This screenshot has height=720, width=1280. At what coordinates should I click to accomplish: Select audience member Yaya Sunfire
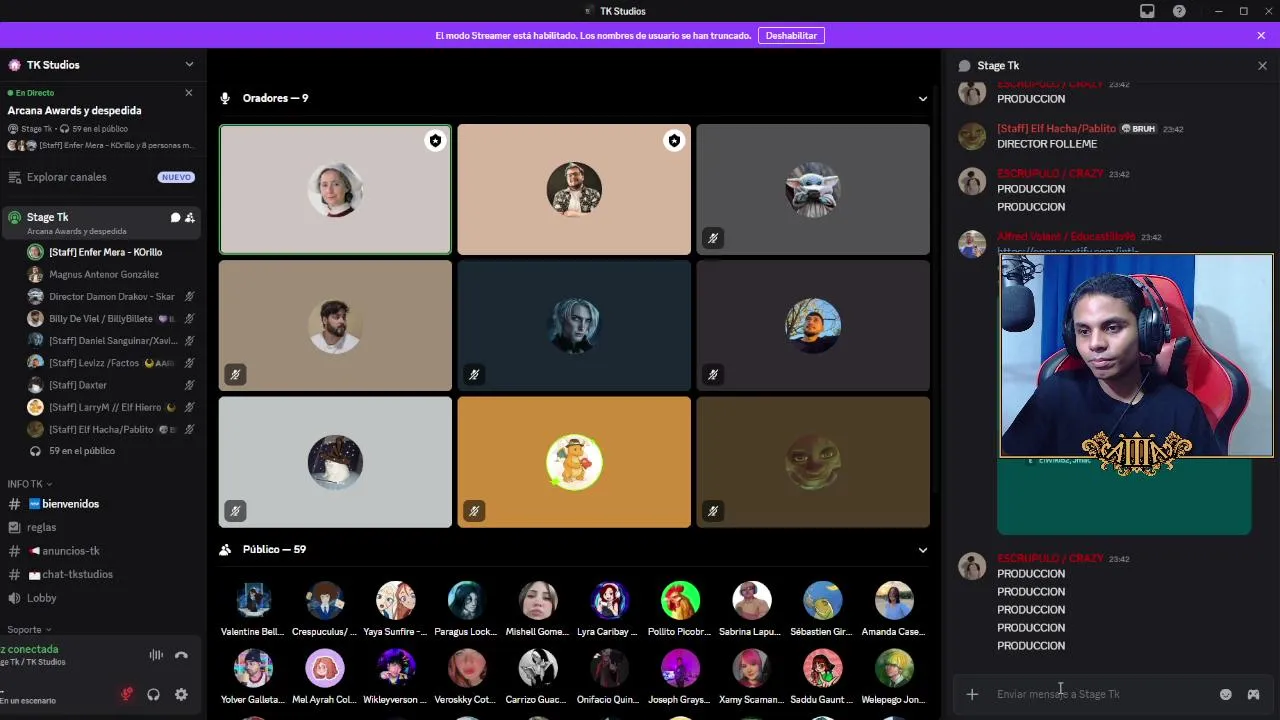[x=395, y=609]
